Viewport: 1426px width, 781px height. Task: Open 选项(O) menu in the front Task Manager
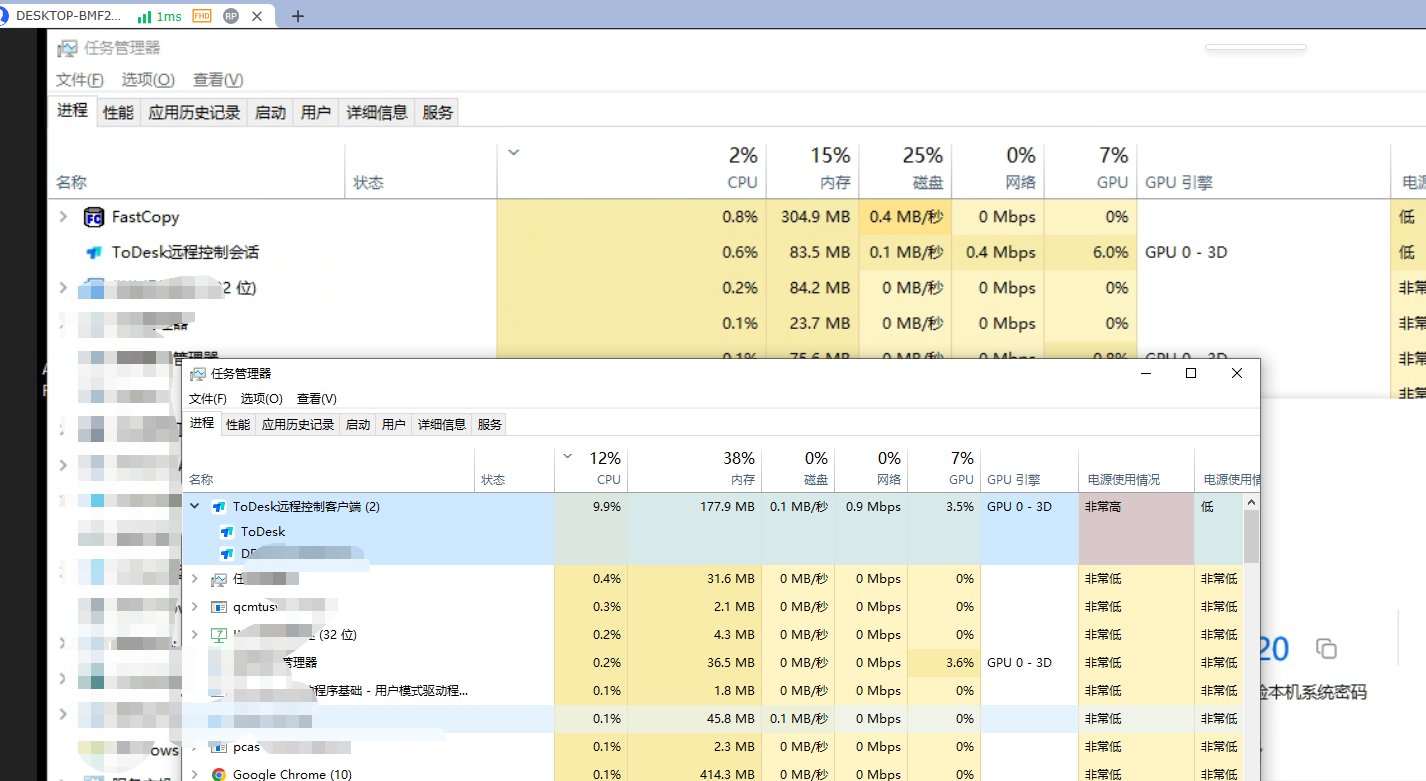[x=262, y=399]
